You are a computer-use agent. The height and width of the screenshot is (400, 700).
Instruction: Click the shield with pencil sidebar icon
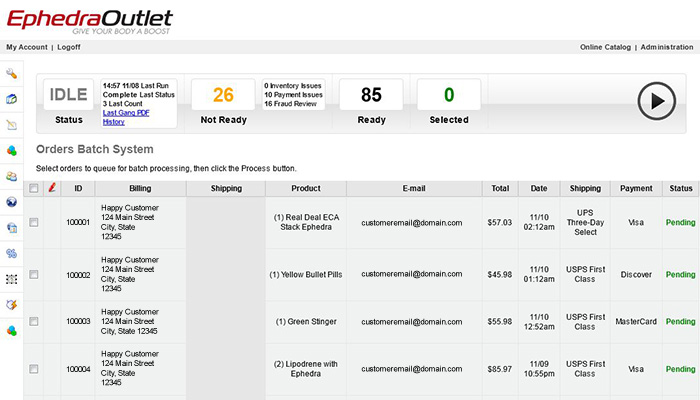pyautogui.click(x=11, y=305)
